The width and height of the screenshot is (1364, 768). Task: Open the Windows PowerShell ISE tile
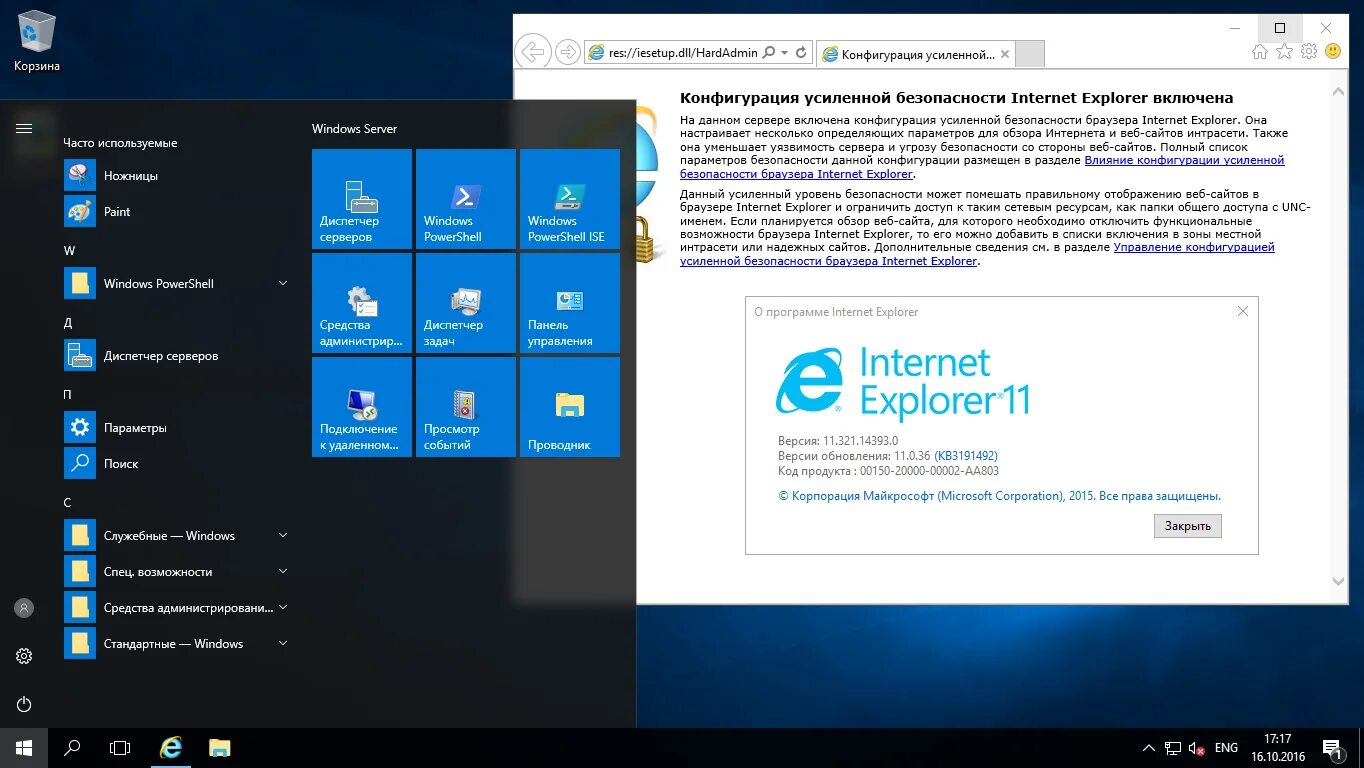pos(570,199)
